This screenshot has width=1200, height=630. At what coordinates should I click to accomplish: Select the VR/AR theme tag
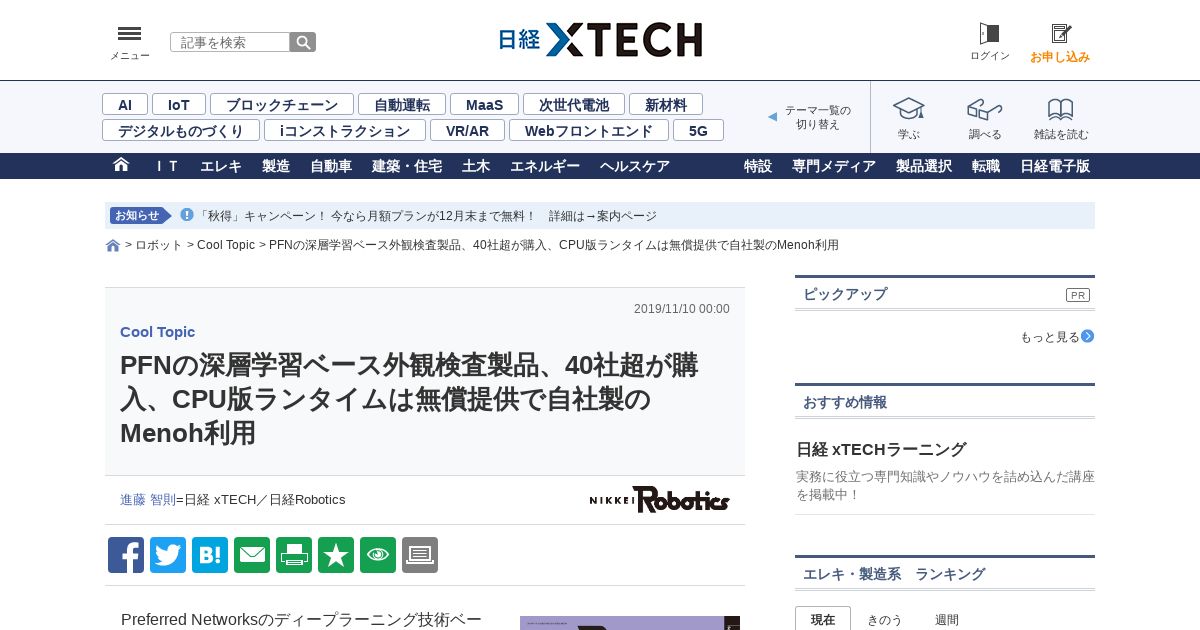click(467, 130)
